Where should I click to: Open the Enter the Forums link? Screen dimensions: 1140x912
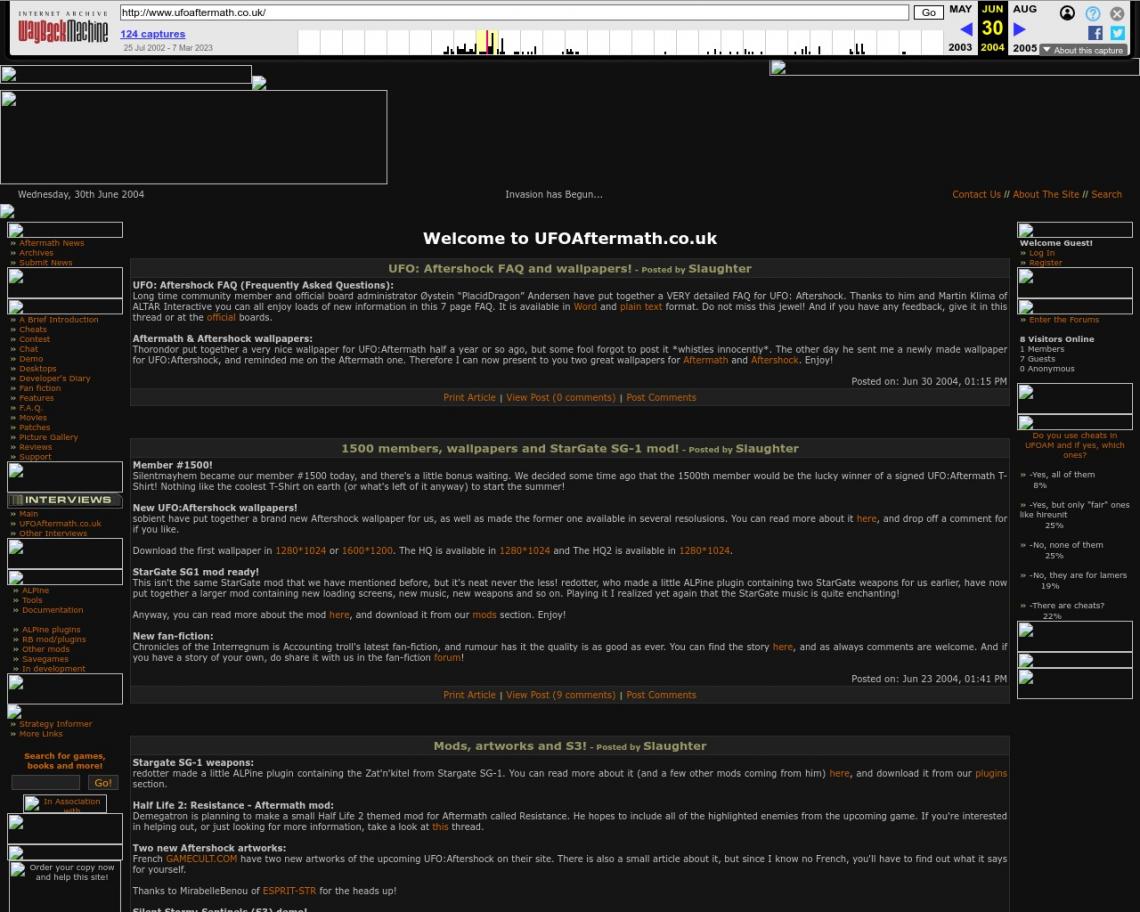click(1064, 319)
